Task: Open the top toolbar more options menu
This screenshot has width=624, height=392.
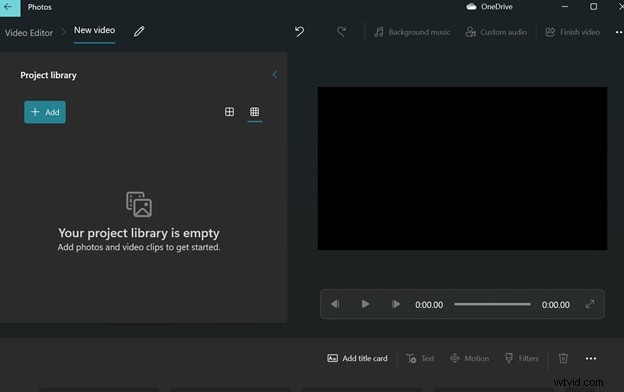Action: click(619, 32)
